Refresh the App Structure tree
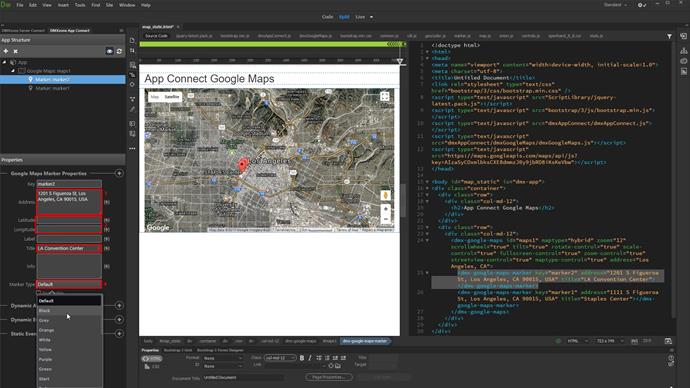The height and width of the screenshot is (388, 690). (x=119, y=51)
